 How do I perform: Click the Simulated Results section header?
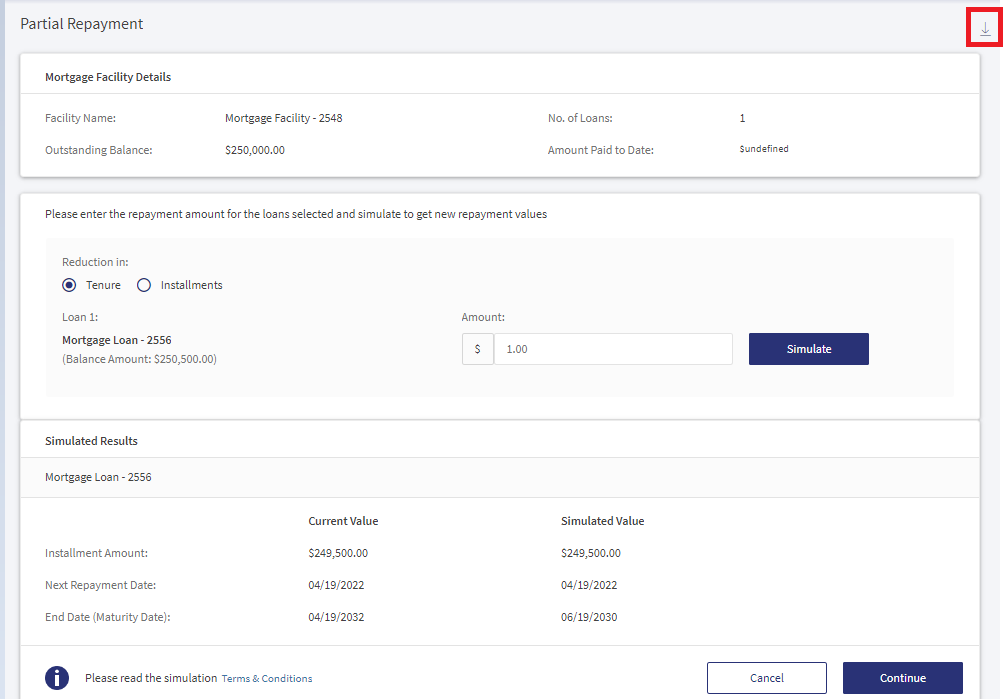tap(91, 441)
